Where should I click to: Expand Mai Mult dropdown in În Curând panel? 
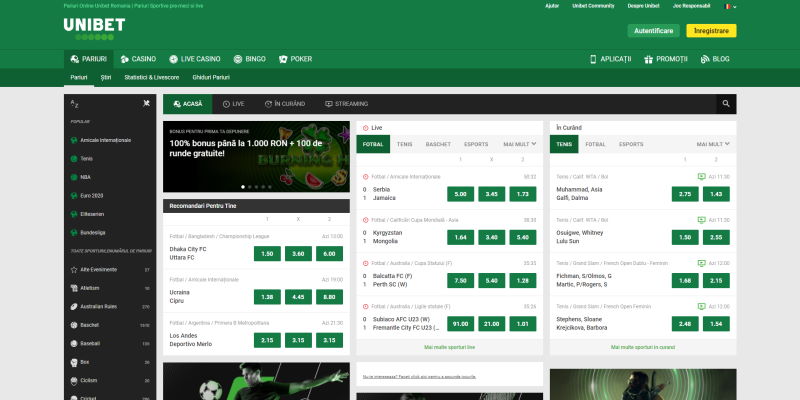(713, 144)
